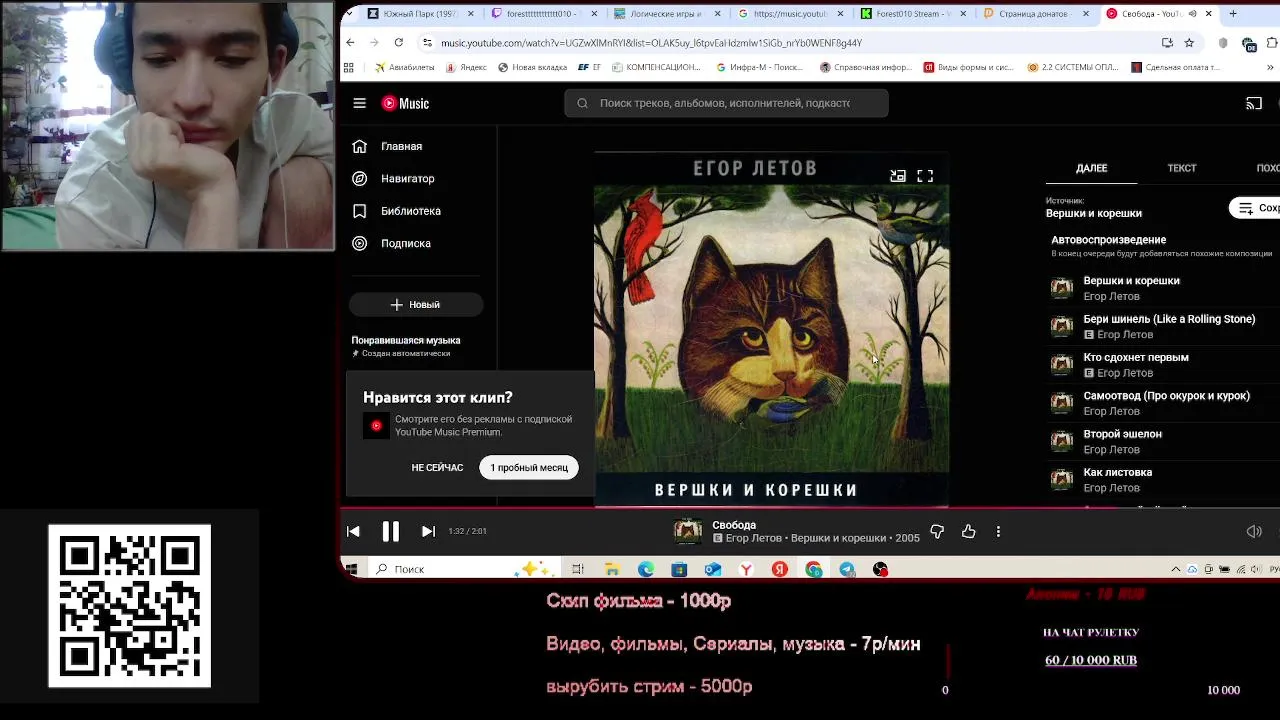The width and height of the screenshot is (1280, 720).
Task: Open Telegram from the taskbar
Action: (847, 569)
